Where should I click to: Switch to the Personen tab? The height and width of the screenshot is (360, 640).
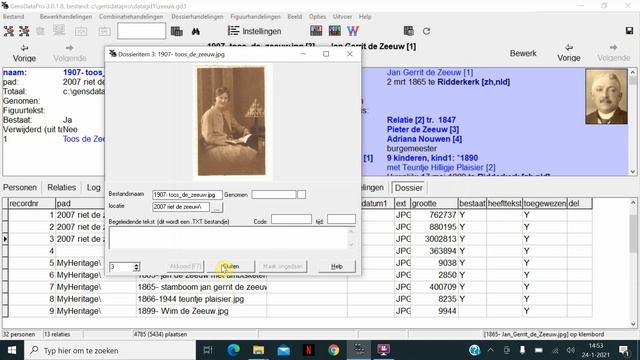tap(20, 187)
